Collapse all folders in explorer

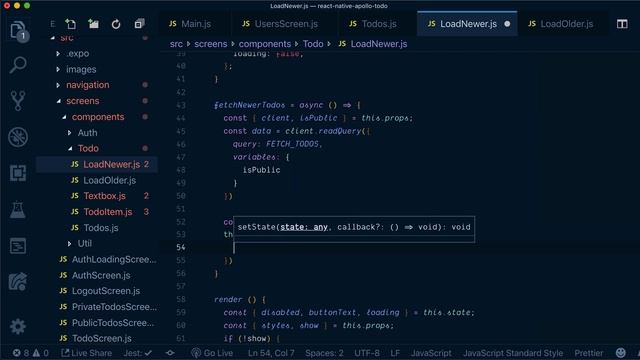139,24
